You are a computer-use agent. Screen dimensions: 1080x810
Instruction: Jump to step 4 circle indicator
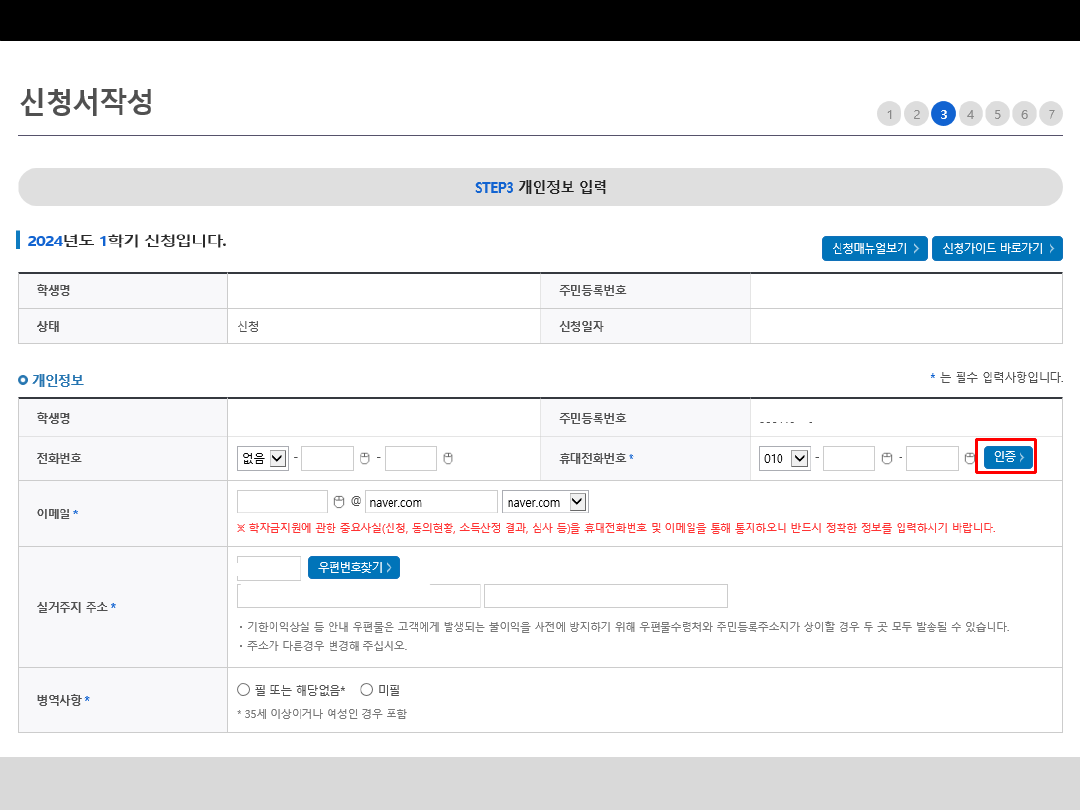coord(970,114)
